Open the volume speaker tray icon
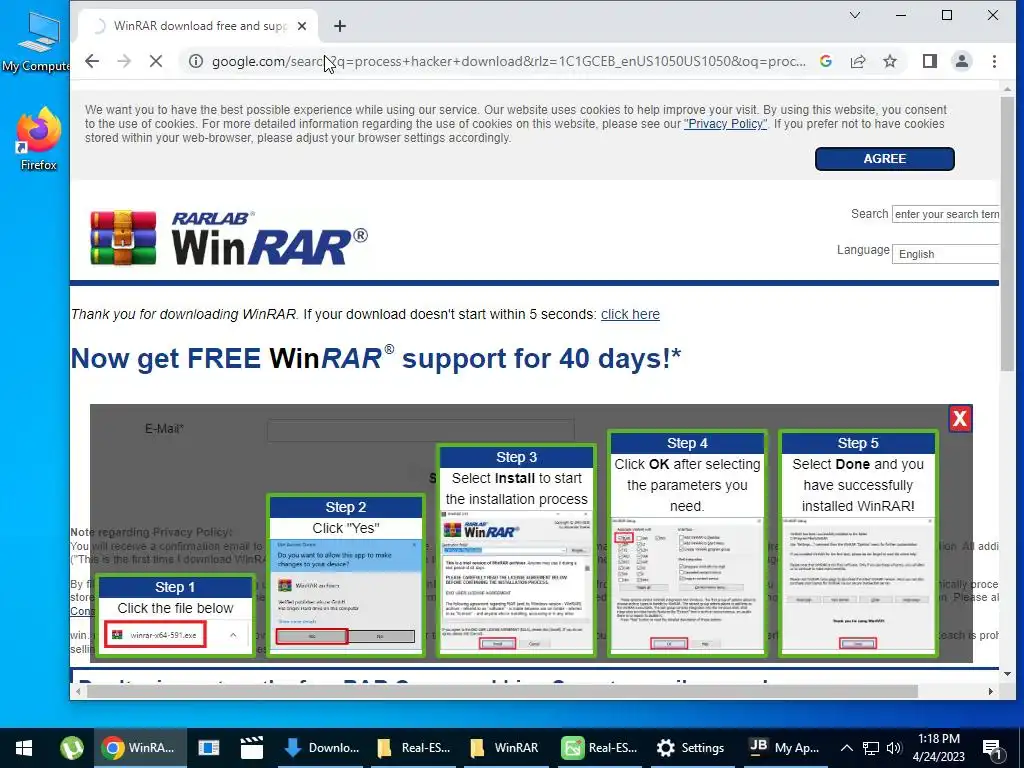The width and height of the screenshot is (1024, 768). coord(894,748)
